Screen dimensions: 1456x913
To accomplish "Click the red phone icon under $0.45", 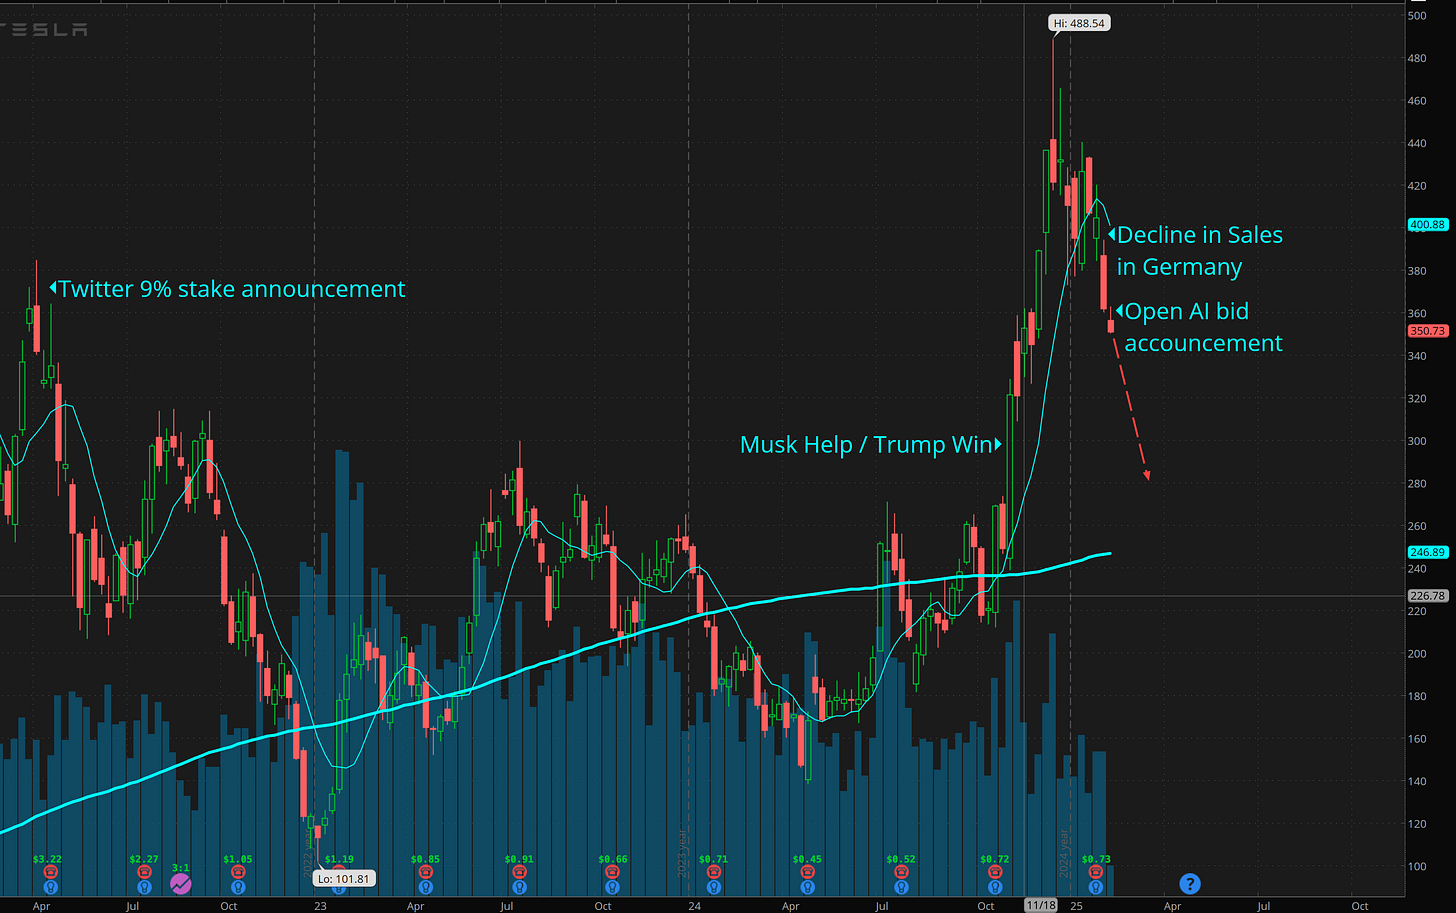I will 807,872.
